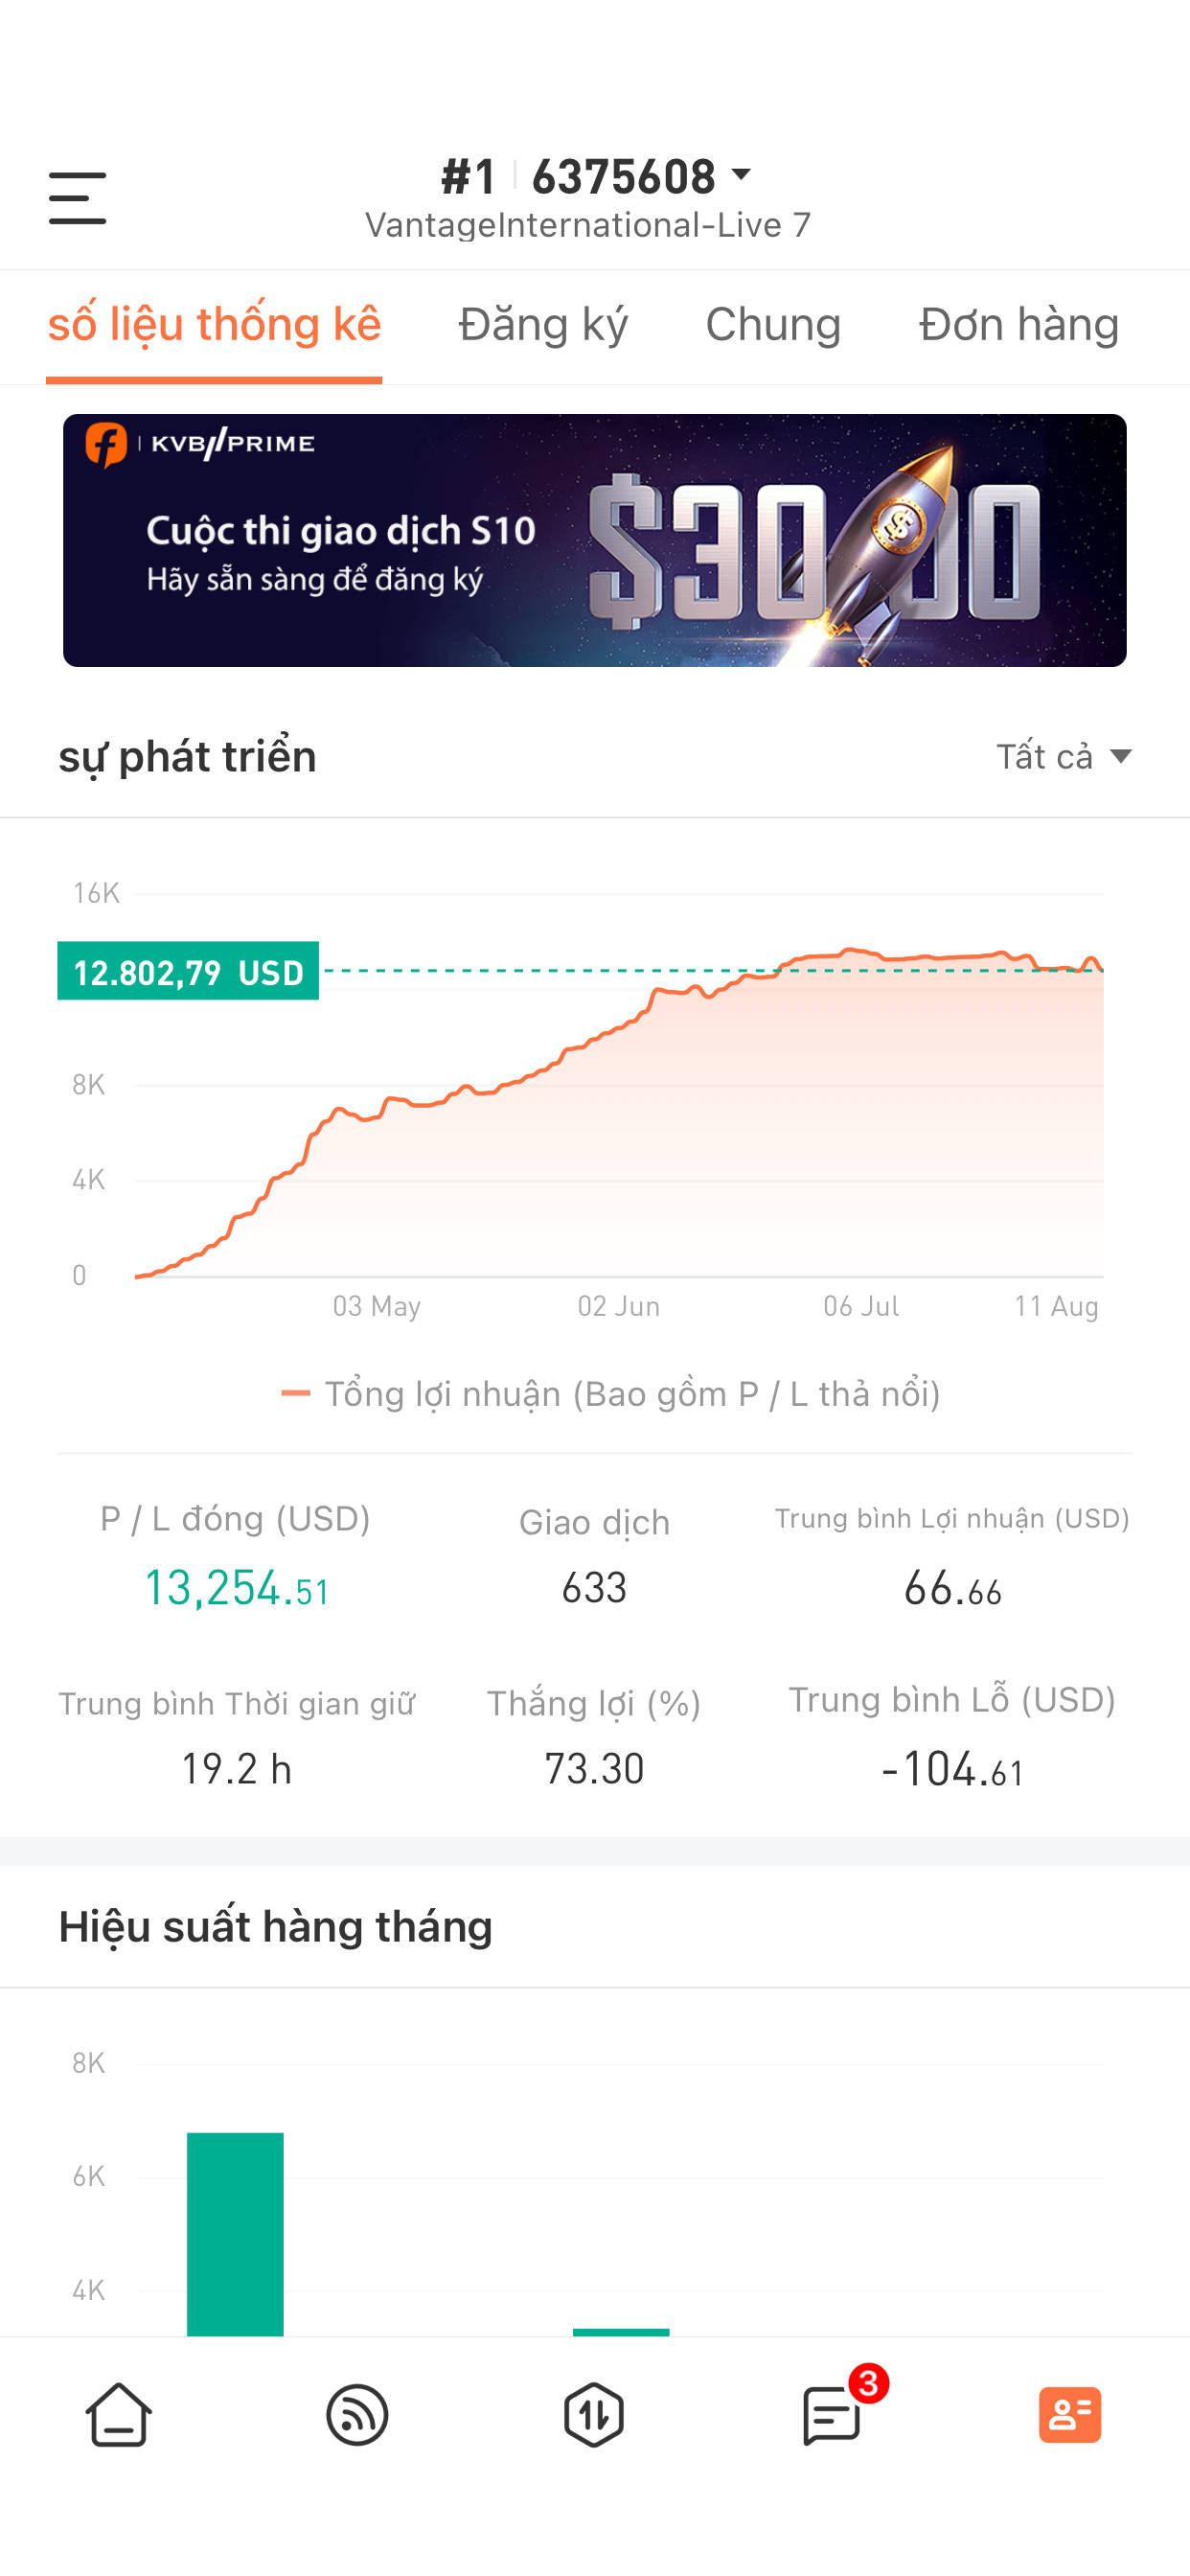Tap the P / L đóng value 13,254.51
Screen dimensions: 1190x2576
tap(237, 1588)
